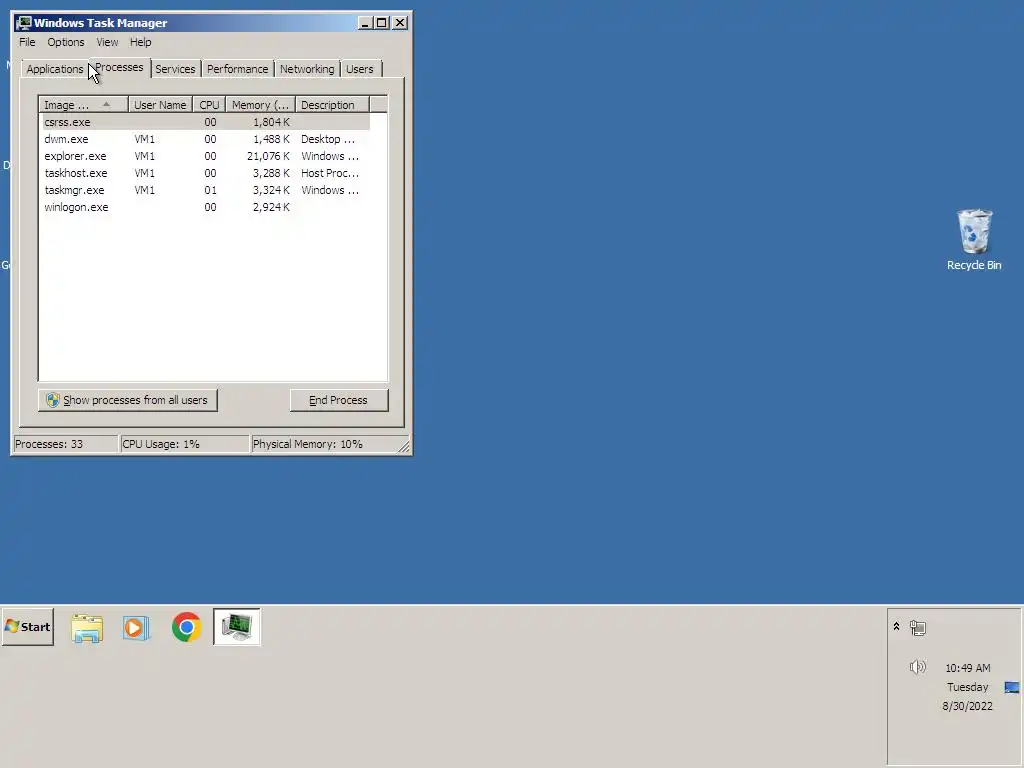The image size is (1024, 768).
Task: Open the Help menu
Action: coord(140,42)
